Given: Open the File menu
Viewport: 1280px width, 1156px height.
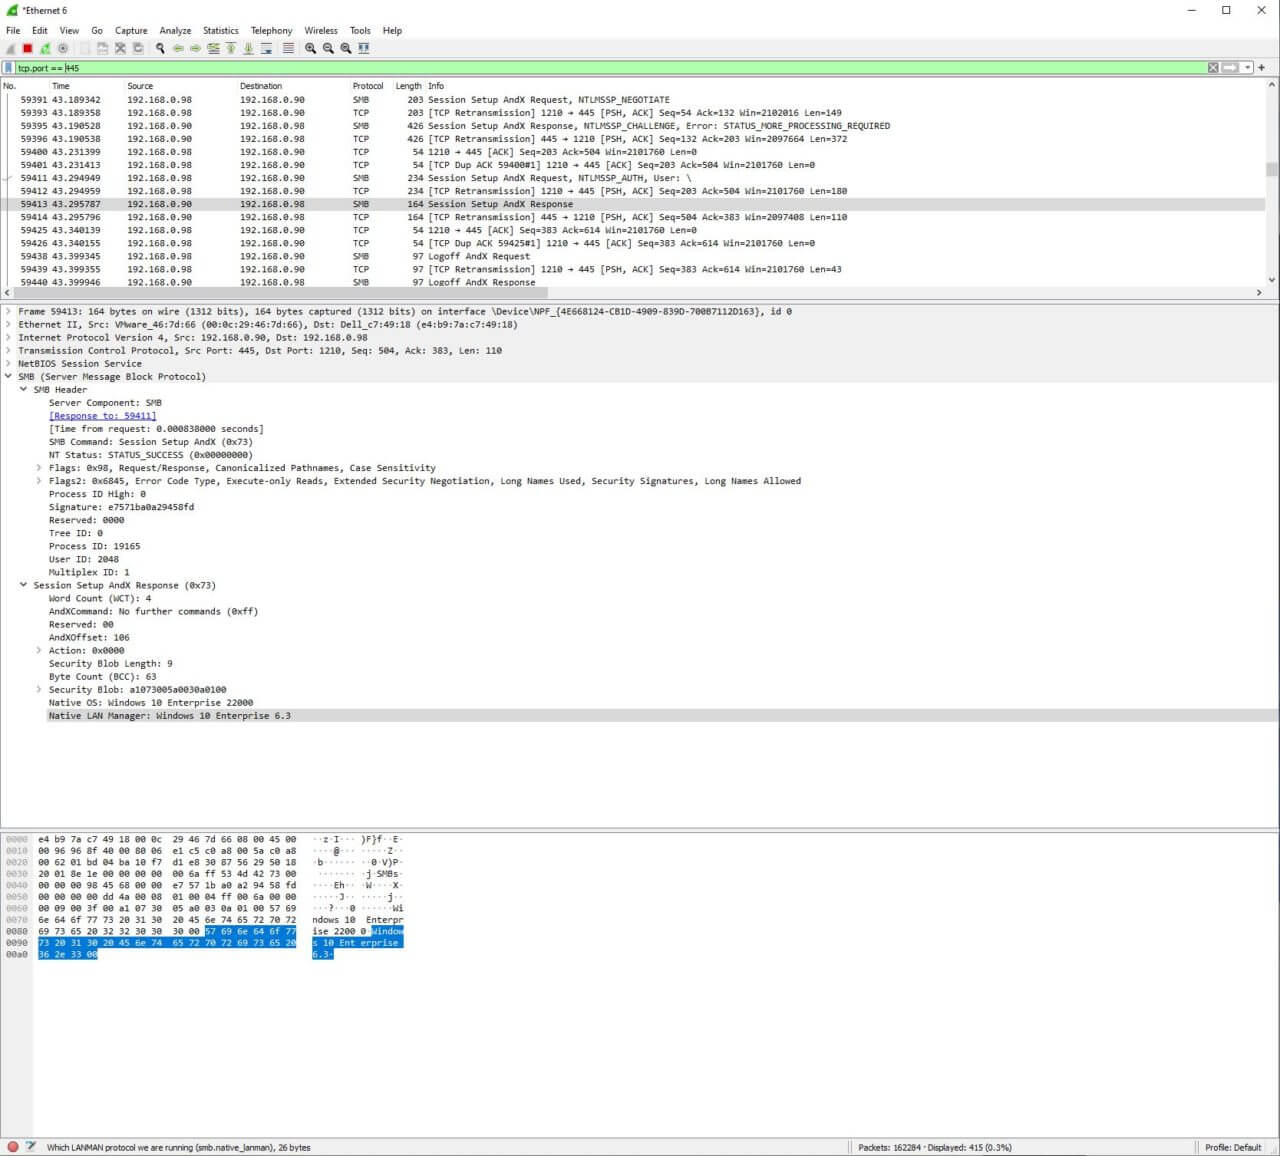Looking at the screenshot, I should pyautogui.click(x=13, y=30).
